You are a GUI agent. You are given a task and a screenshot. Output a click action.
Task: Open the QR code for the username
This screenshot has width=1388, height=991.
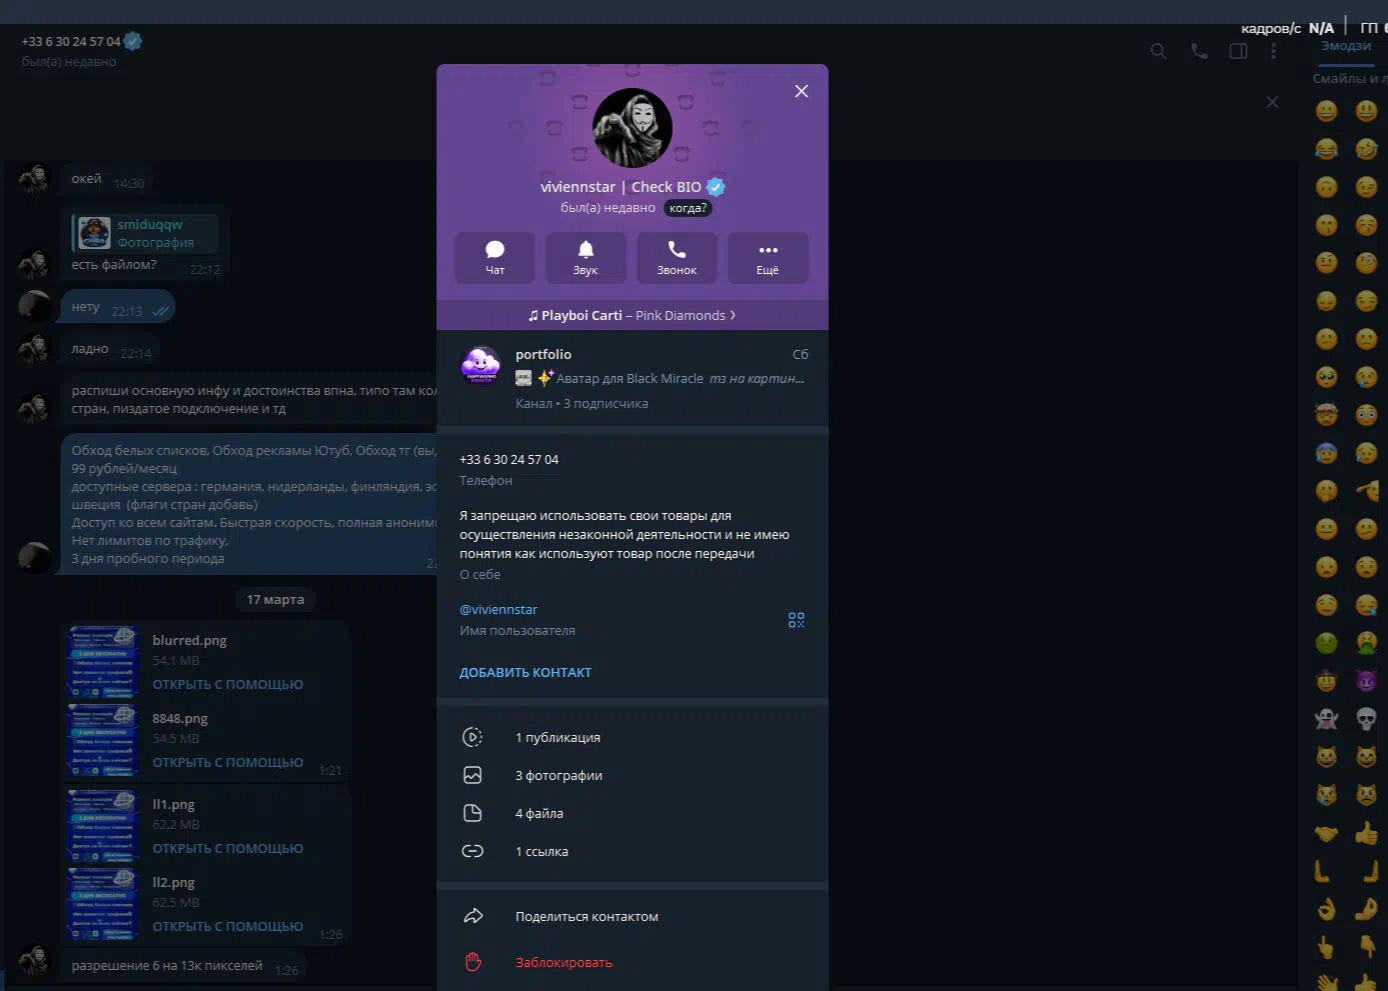[796, 620]
